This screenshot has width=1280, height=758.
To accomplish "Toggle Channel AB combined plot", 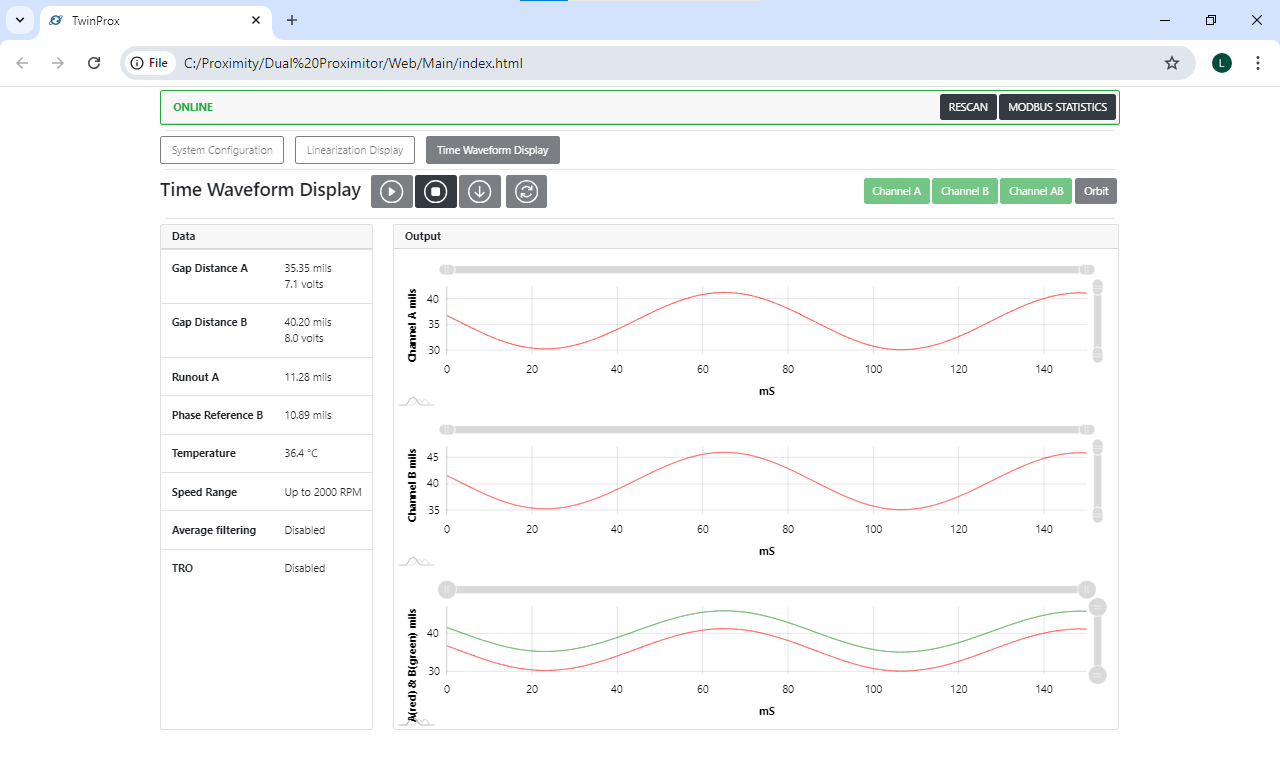I will (1036, 191).
